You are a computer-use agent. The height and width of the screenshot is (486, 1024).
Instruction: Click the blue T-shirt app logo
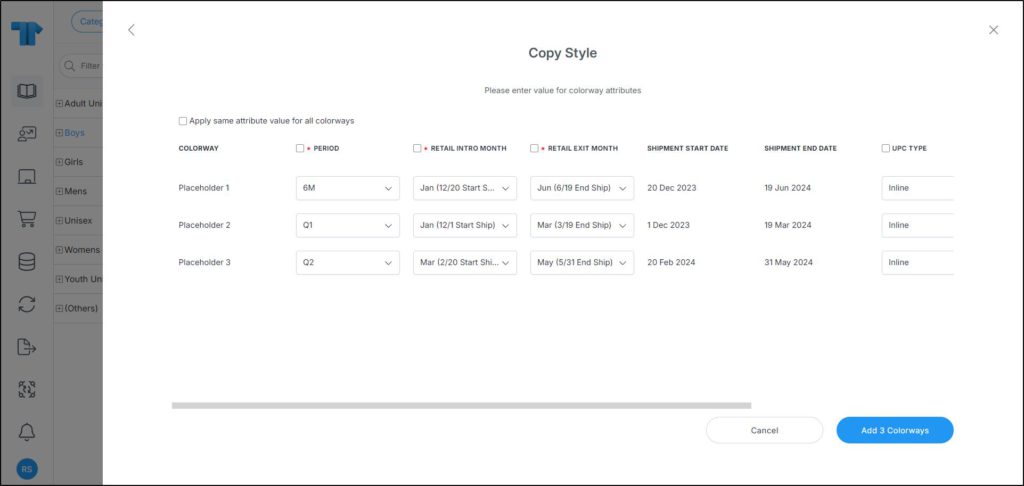point(27,33)
